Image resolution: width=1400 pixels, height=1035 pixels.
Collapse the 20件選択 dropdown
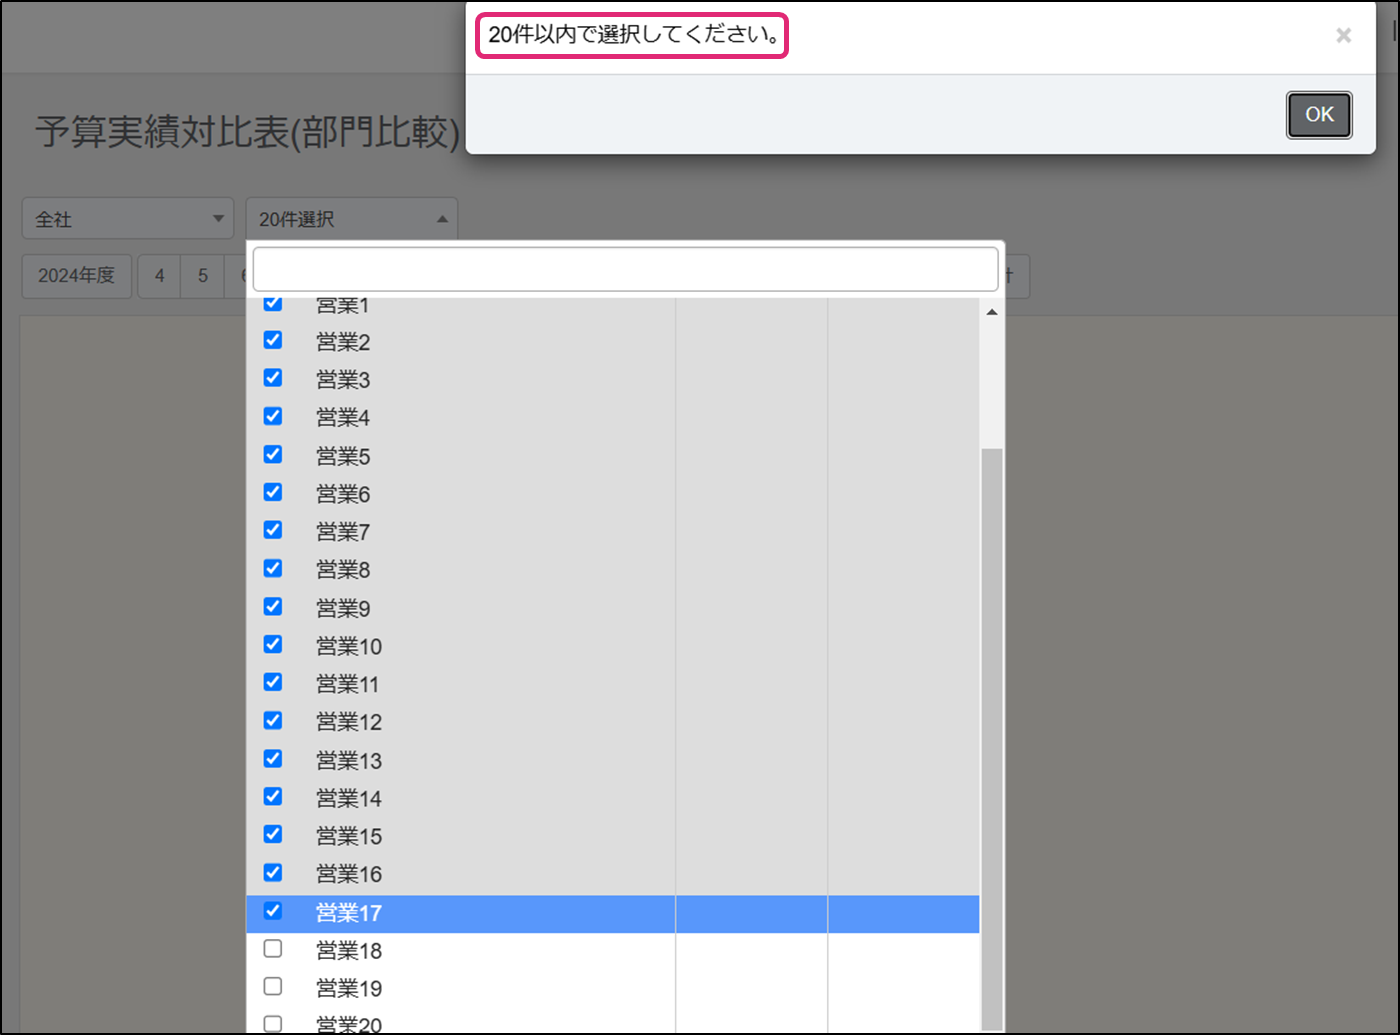tap(351, 219)
